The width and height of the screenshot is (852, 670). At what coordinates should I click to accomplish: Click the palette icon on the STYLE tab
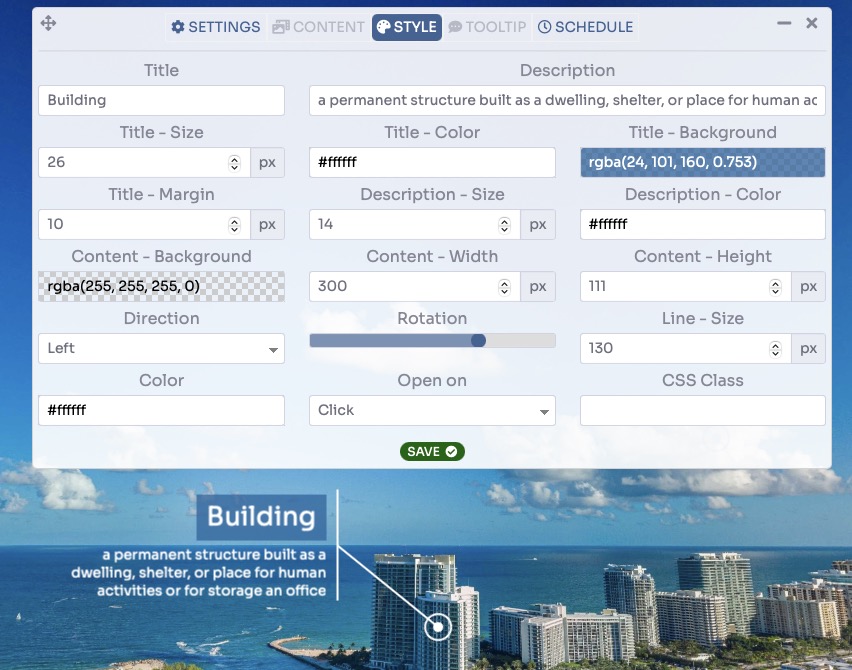[386, 27]
